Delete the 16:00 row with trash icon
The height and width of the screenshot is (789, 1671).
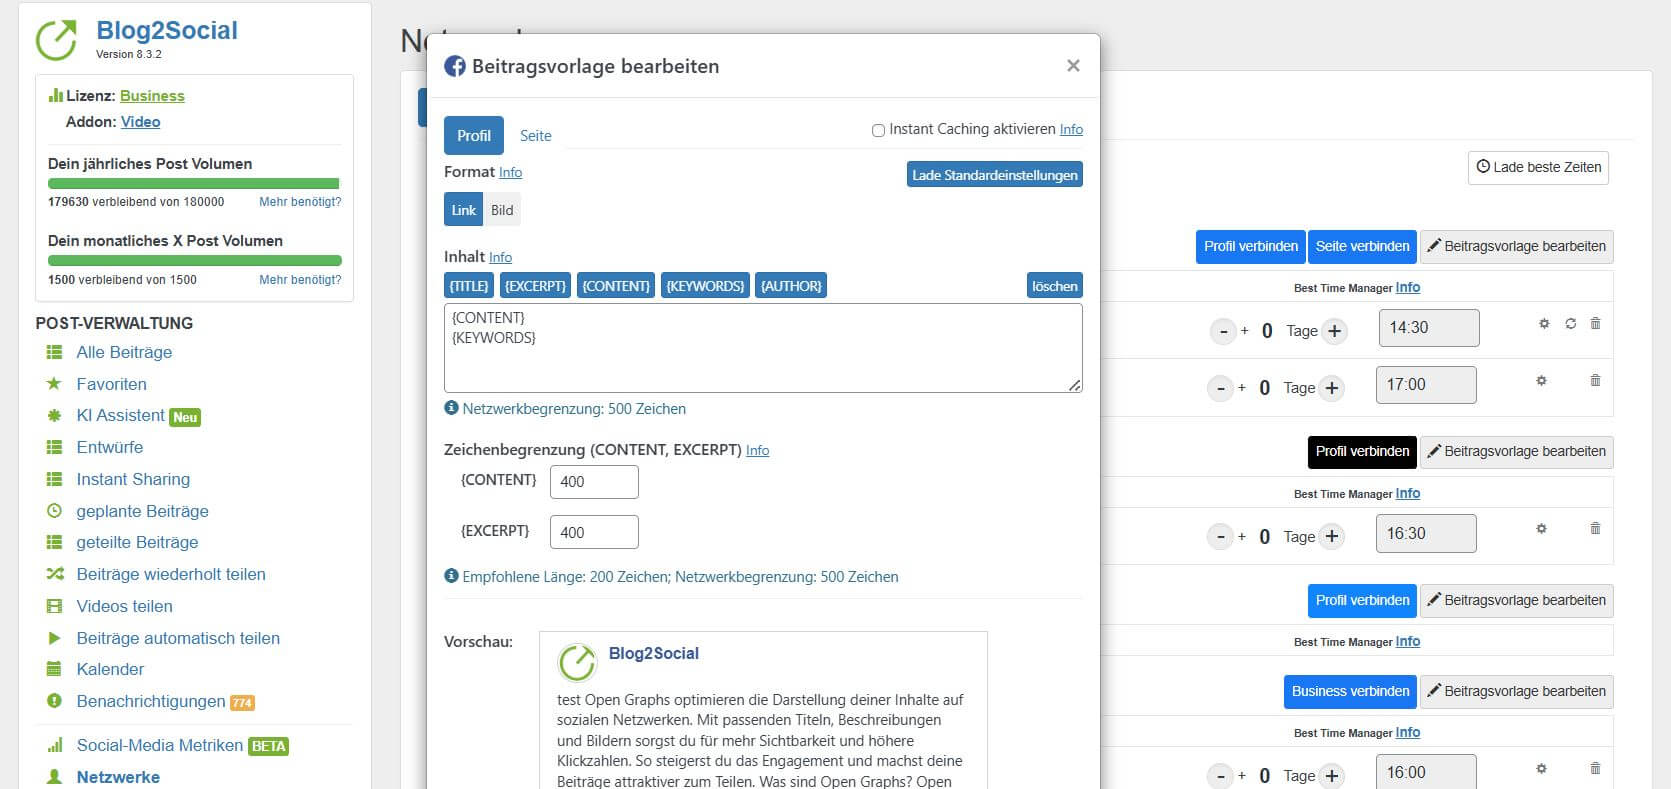pyautogui.click(x=1595, y=768)
